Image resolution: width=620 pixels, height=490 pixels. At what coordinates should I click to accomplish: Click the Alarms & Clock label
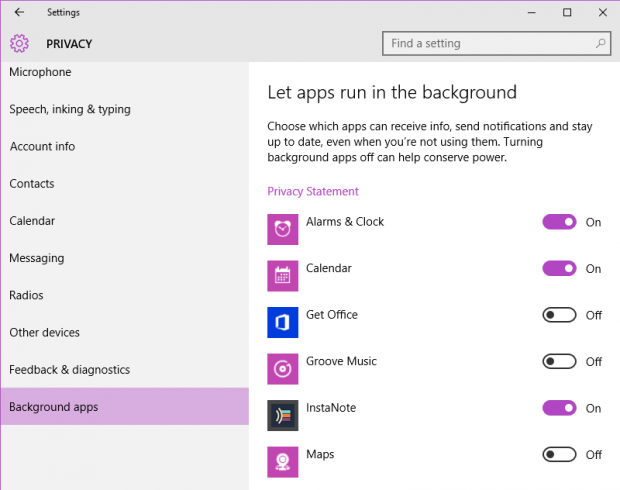(345, 222)
